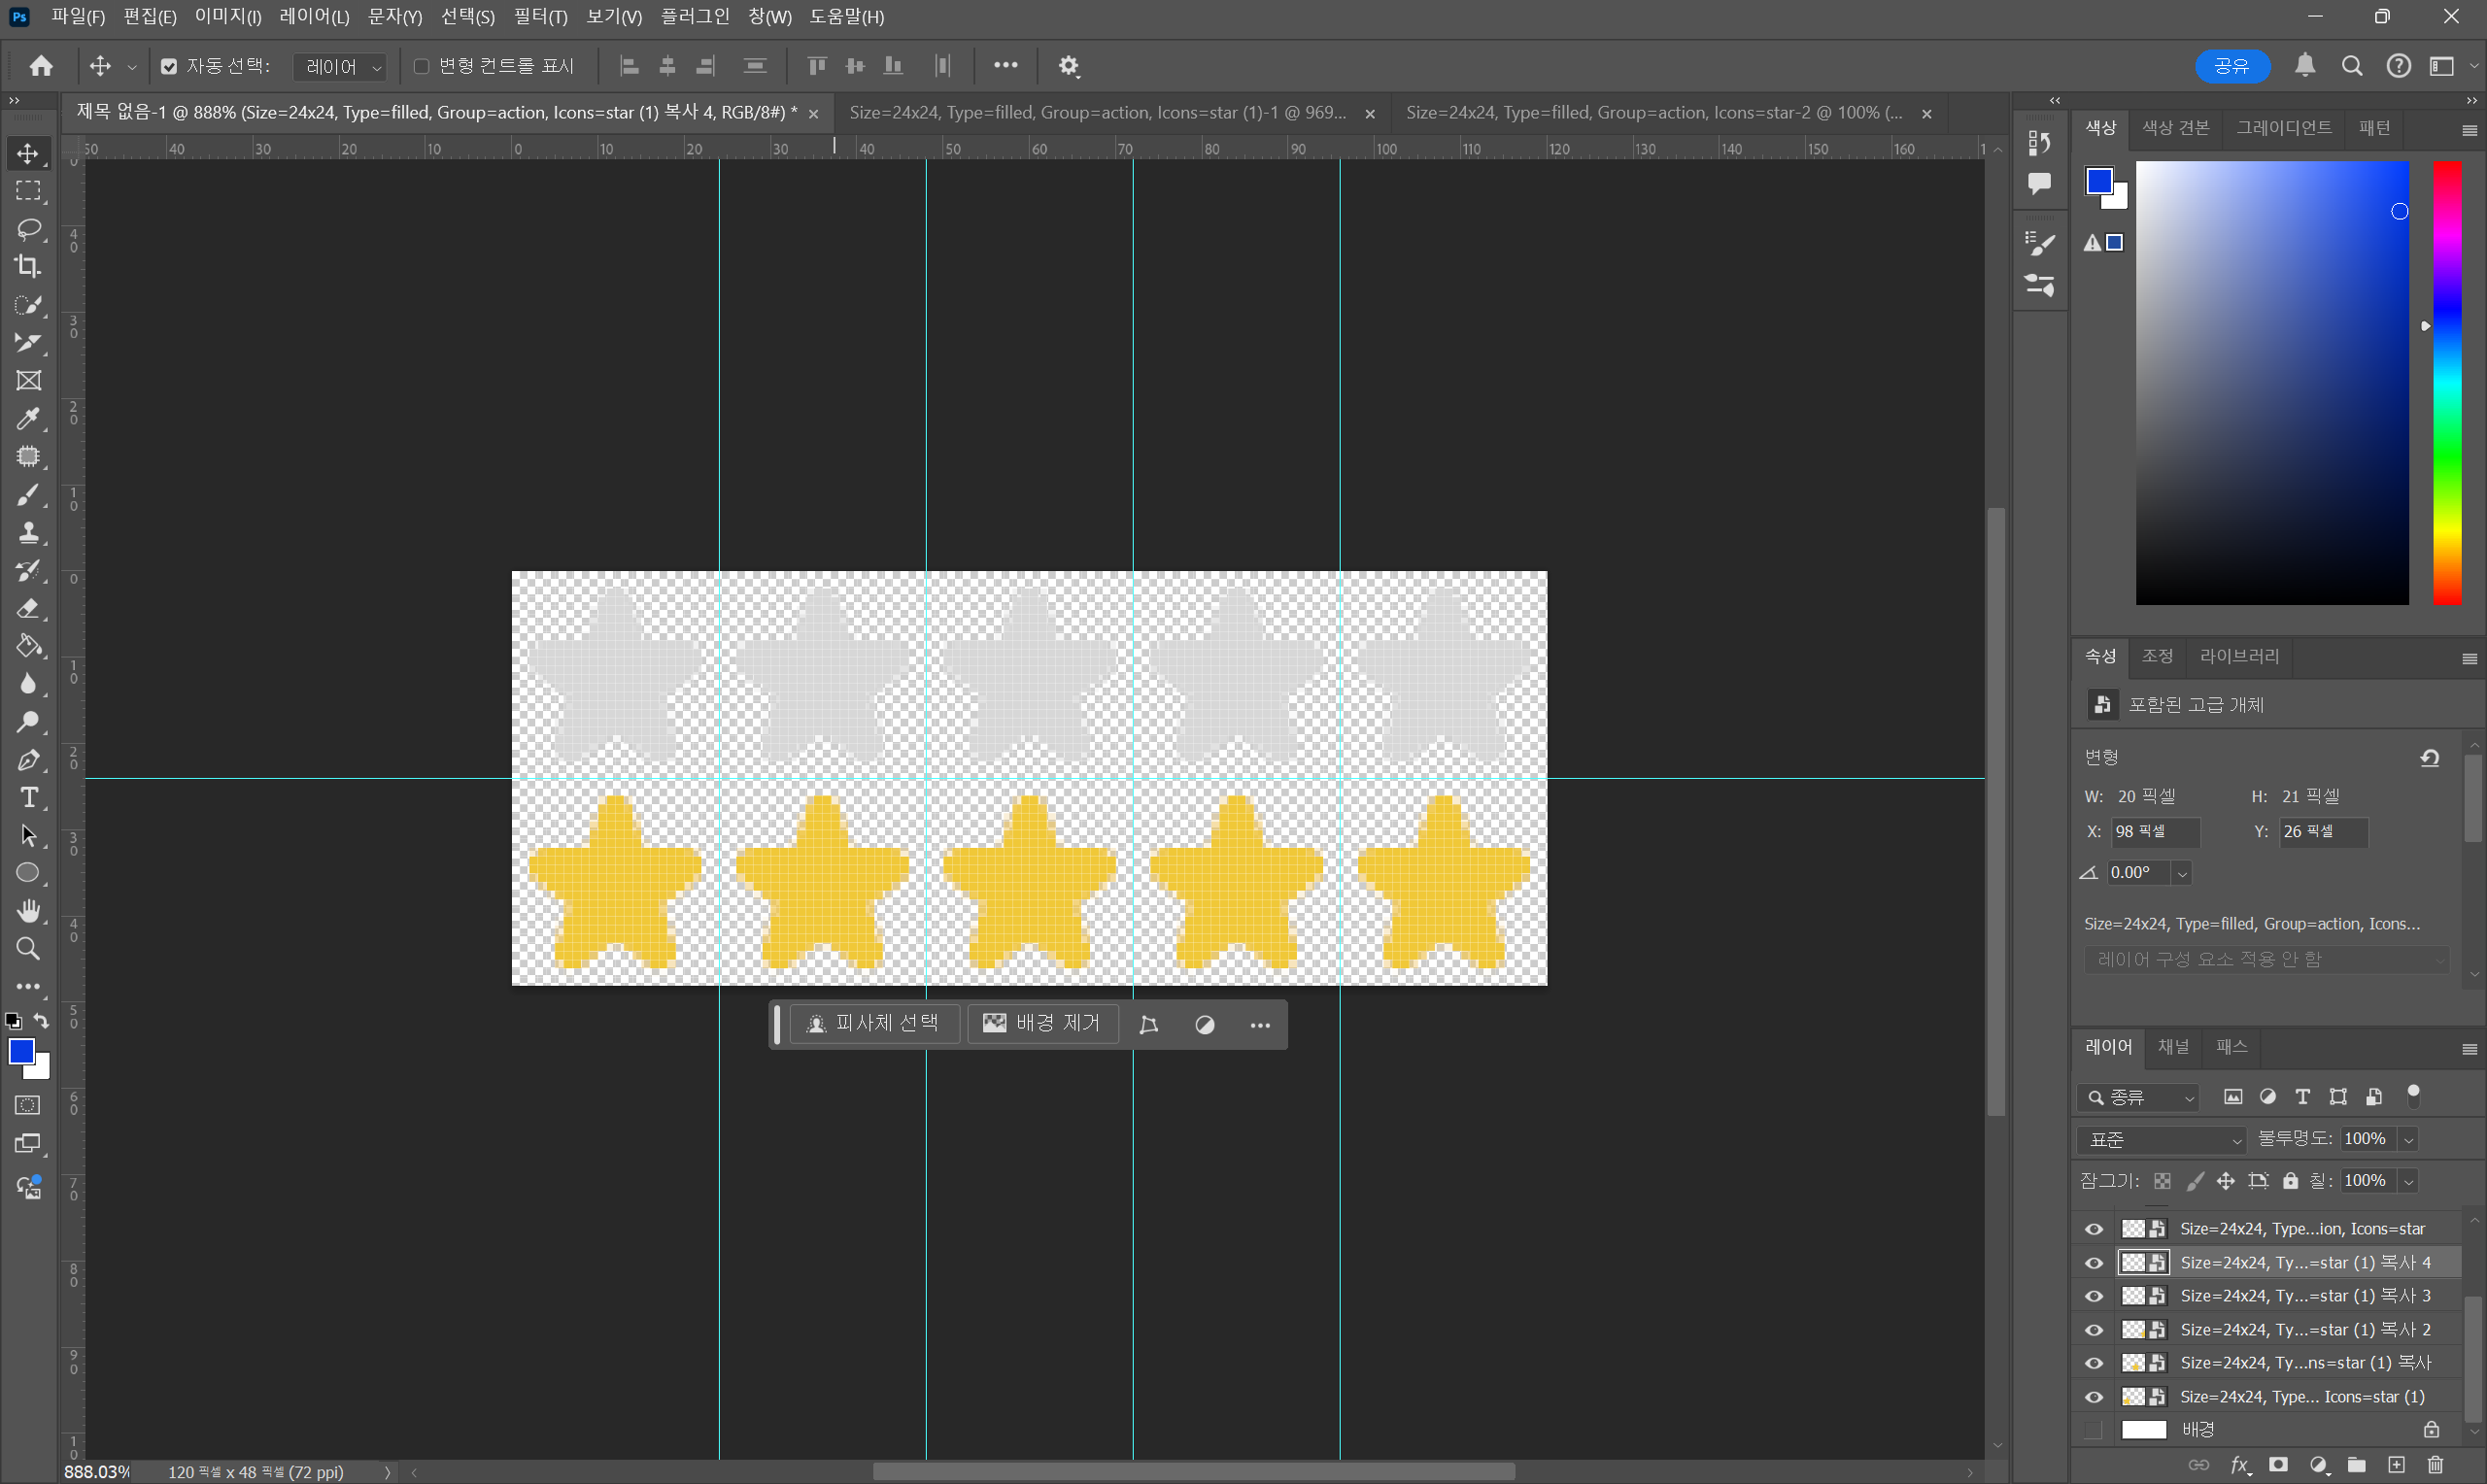The image size is (2487, 1484).
Task: Select the Eyedropper tool
Action: 28,419
